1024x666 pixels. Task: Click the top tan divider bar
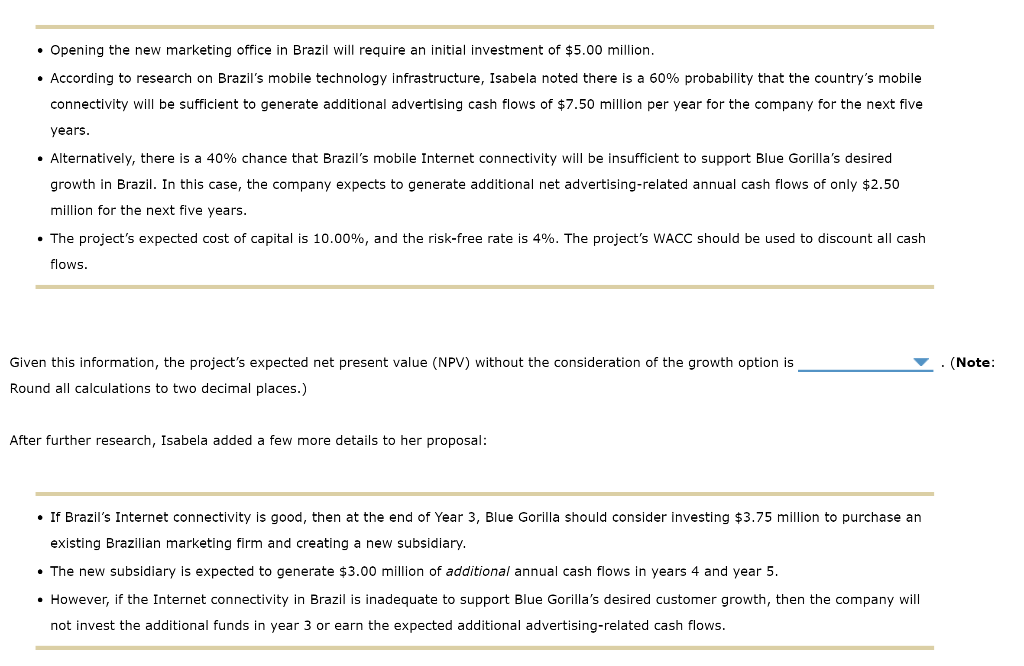point(484,26)
